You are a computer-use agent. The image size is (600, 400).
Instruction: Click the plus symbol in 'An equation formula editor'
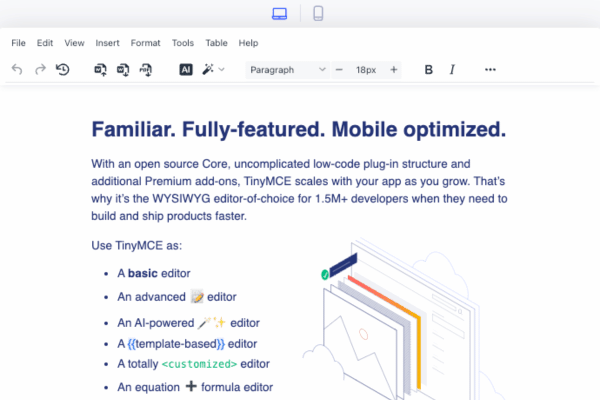point(191,386)
